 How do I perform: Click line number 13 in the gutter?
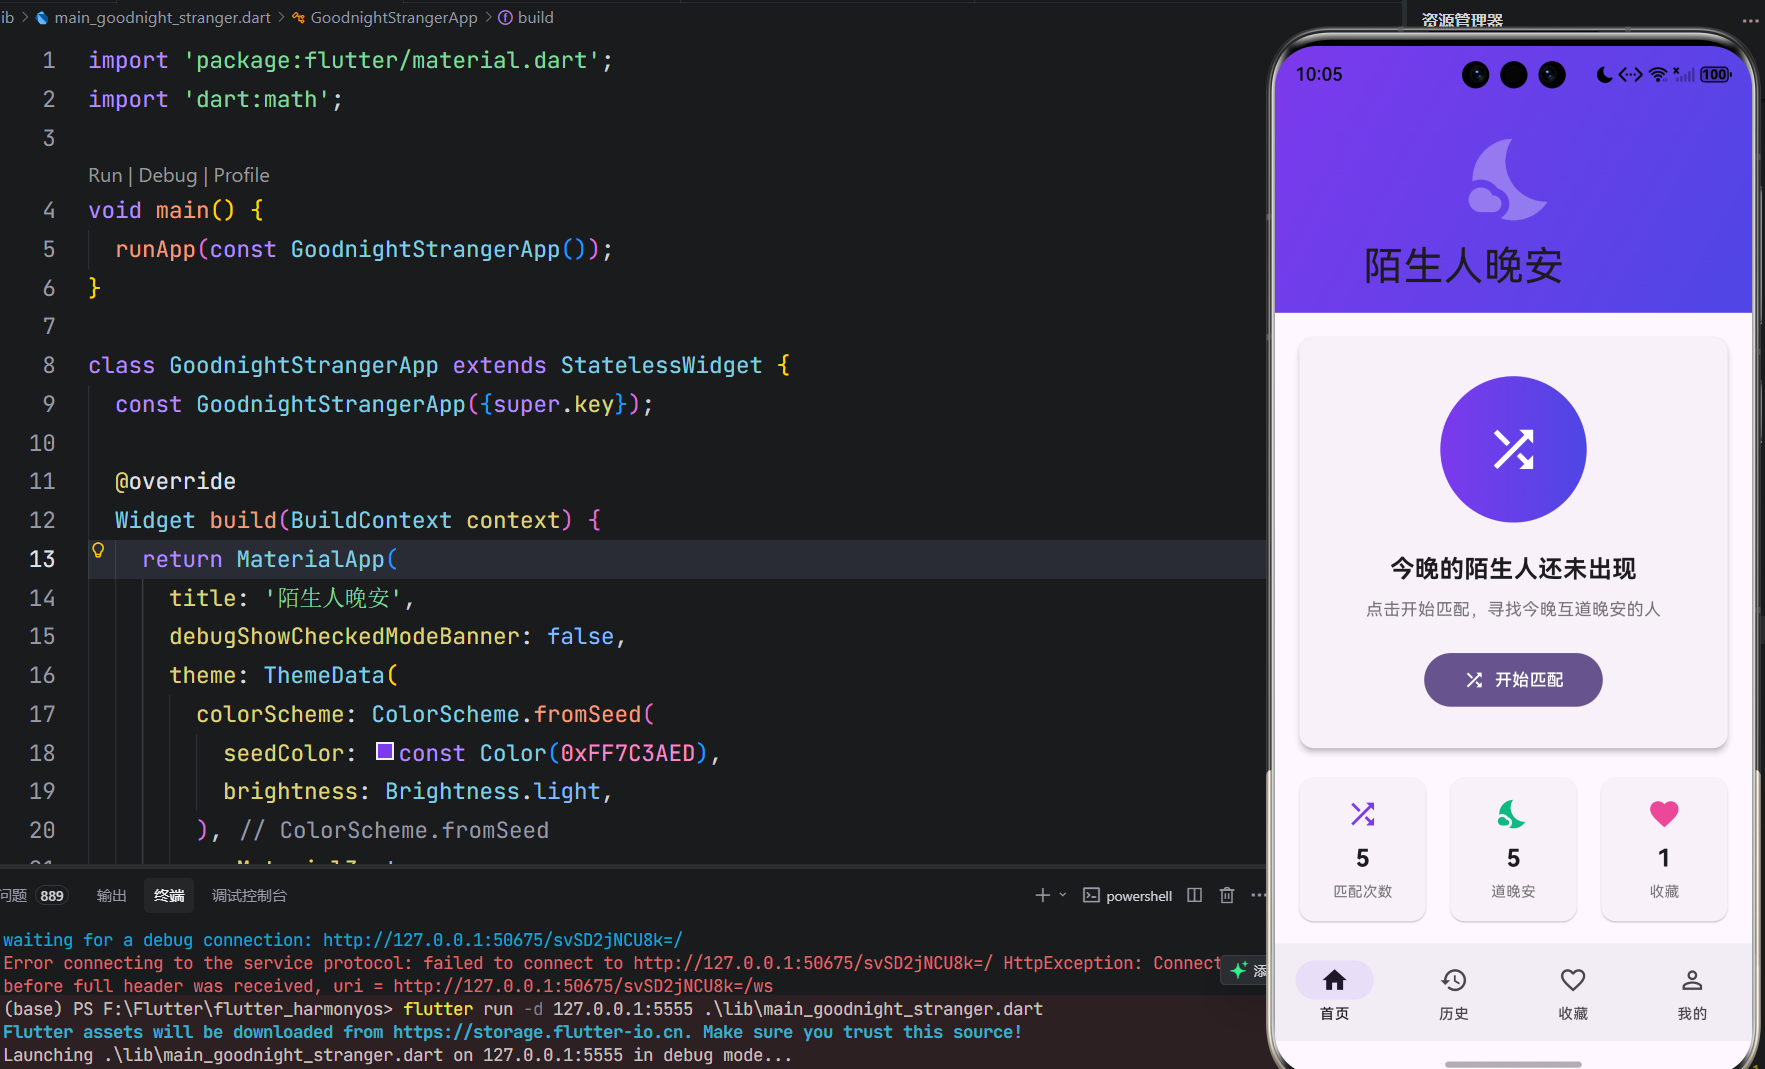pos(42,559)
